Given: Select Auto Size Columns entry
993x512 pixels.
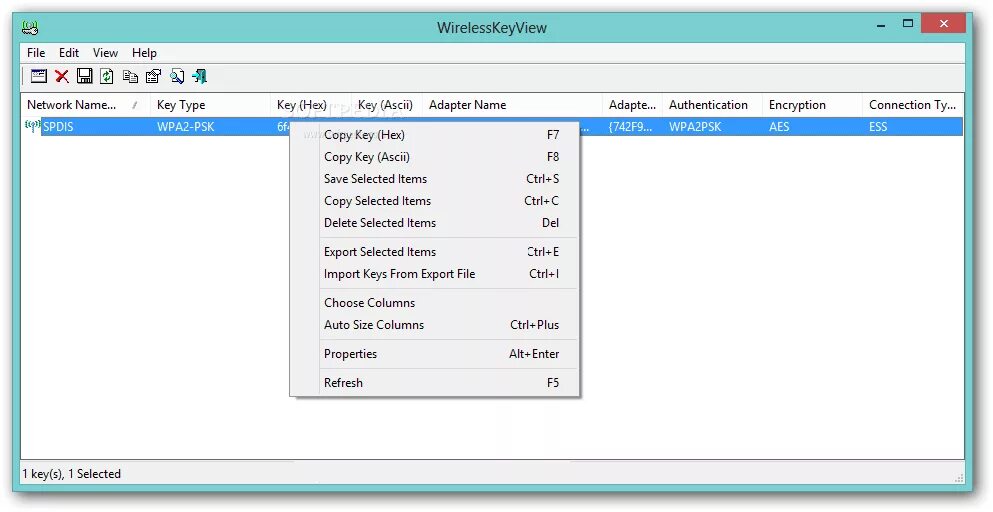Looking at the screenshot, I should pos(434,325).
